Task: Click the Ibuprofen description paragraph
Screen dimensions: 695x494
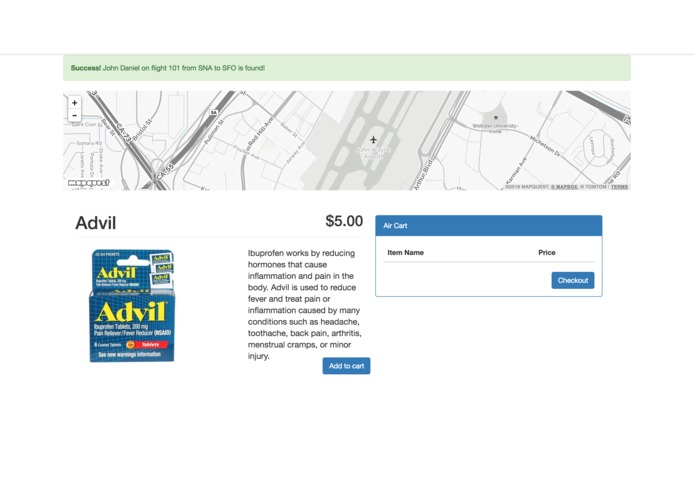Action: [x=305, y=304]
